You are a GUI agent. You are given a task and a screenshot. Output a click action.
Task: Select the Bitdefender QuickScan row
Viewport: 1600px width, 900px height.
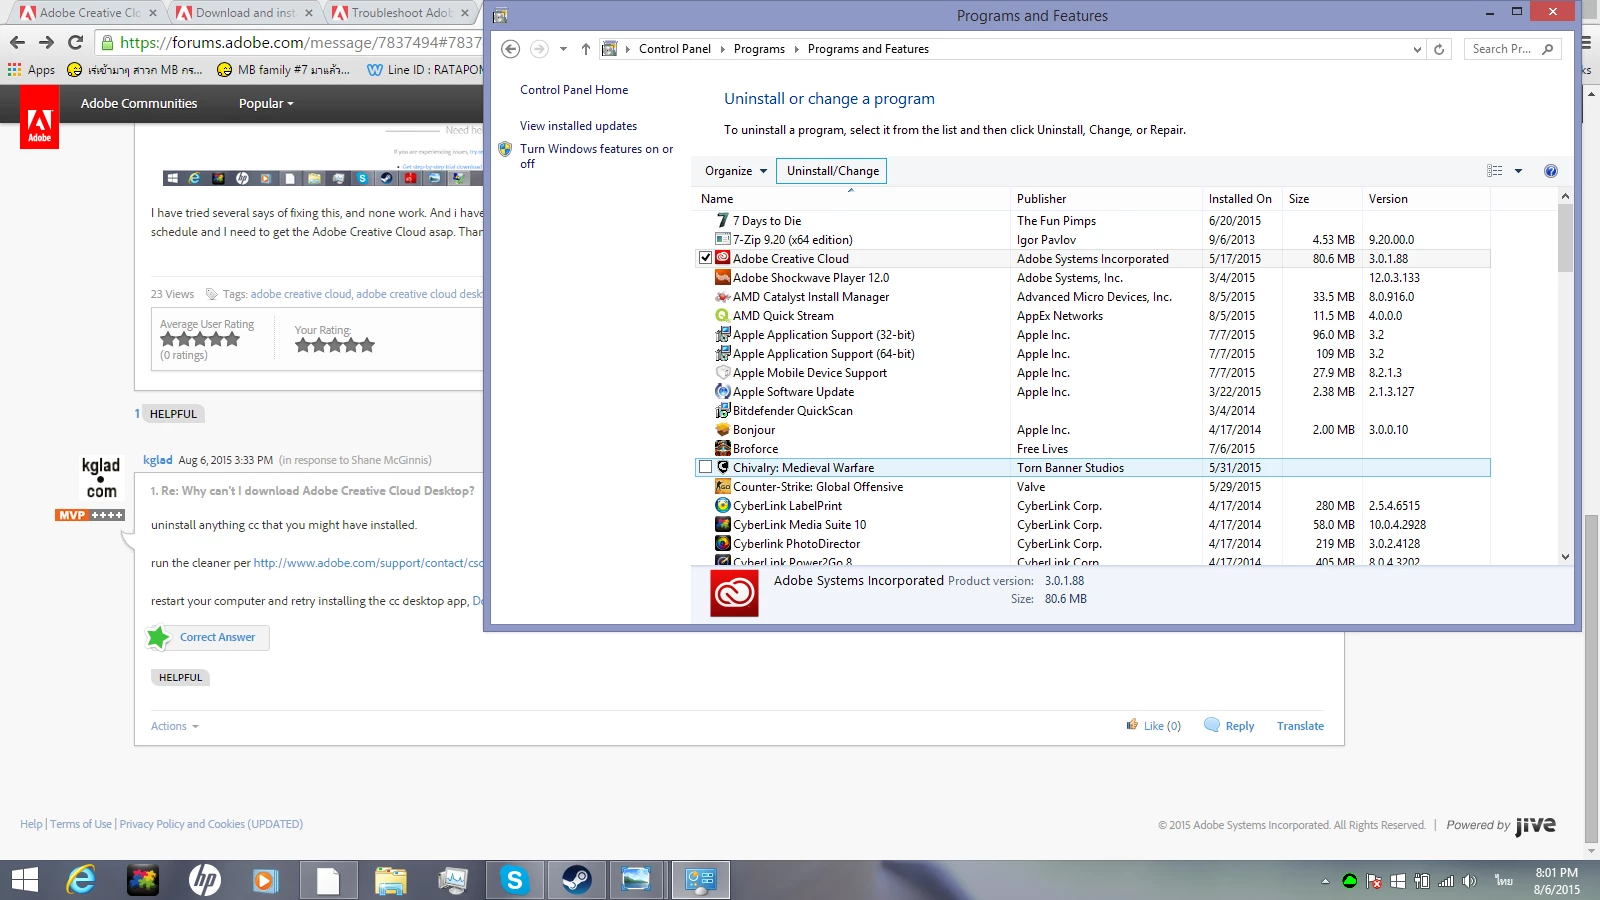pyautogui.click(x=1092, y=410)
